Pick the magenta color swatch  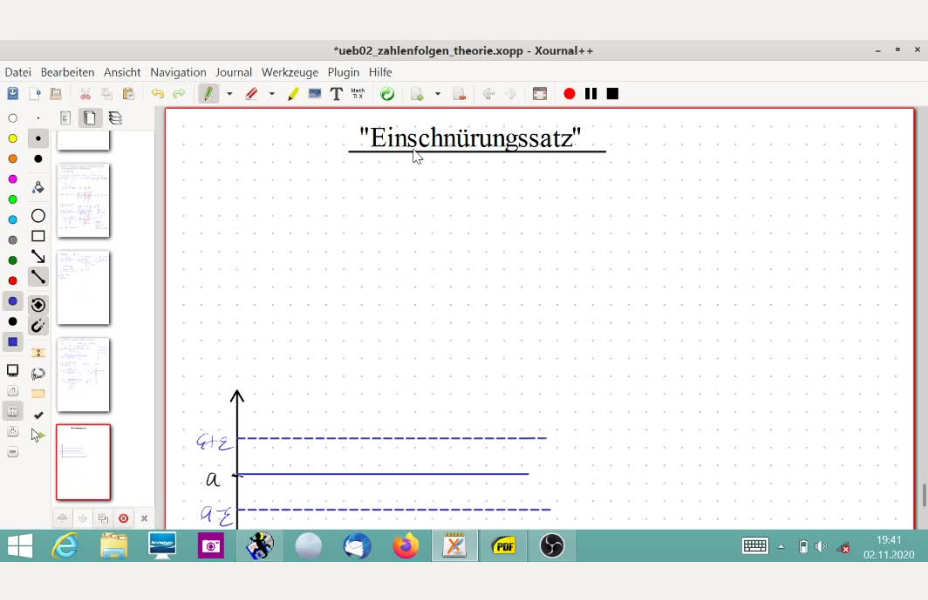click(12, 179)
